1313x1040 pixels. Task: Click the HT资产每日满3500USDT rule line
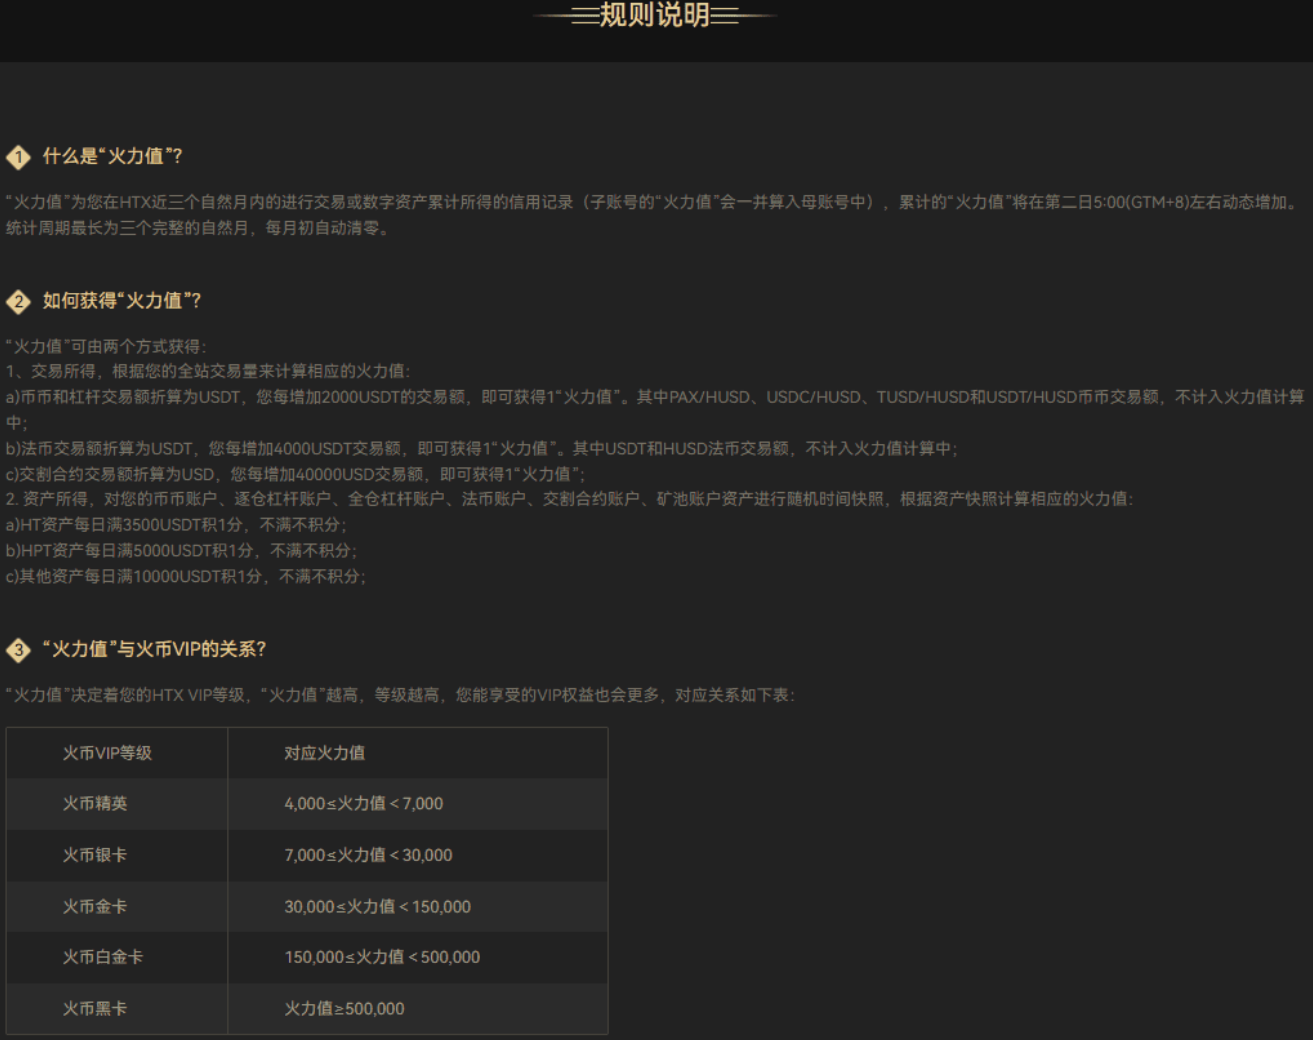[x=176, y=525]
